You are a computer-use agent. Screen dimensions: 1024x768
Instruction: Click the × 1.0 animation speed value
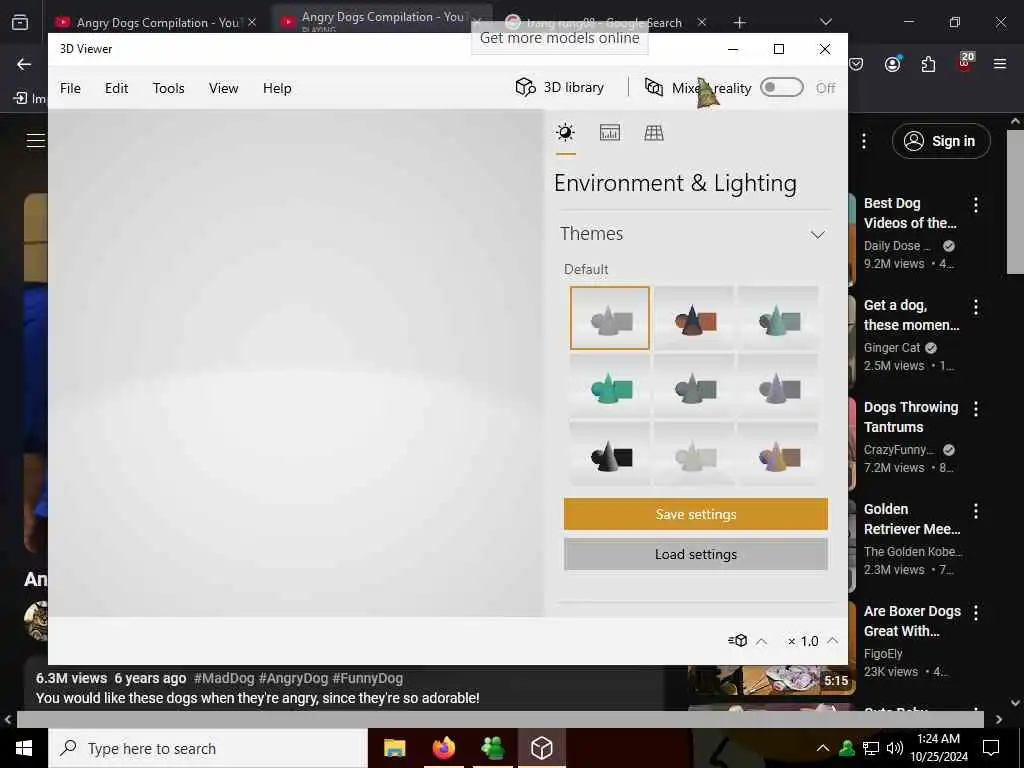click(803, 641)
